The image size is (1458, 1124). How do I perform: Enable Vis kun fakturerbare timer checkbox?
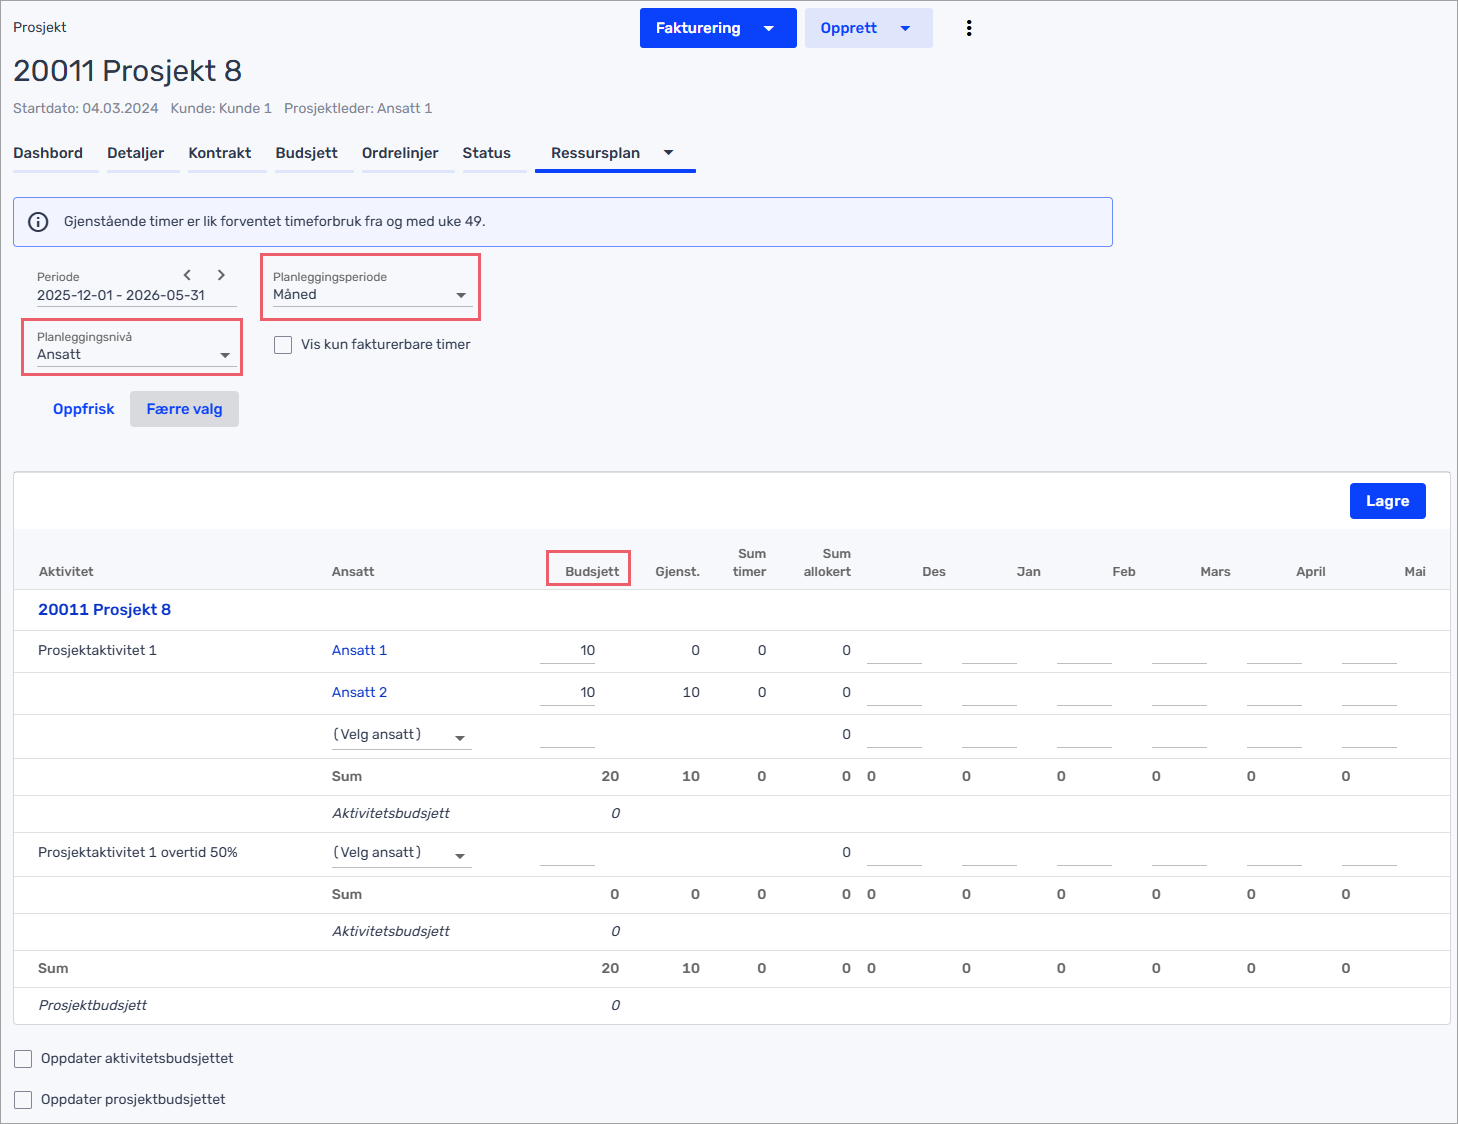click(x=283, y=345)
